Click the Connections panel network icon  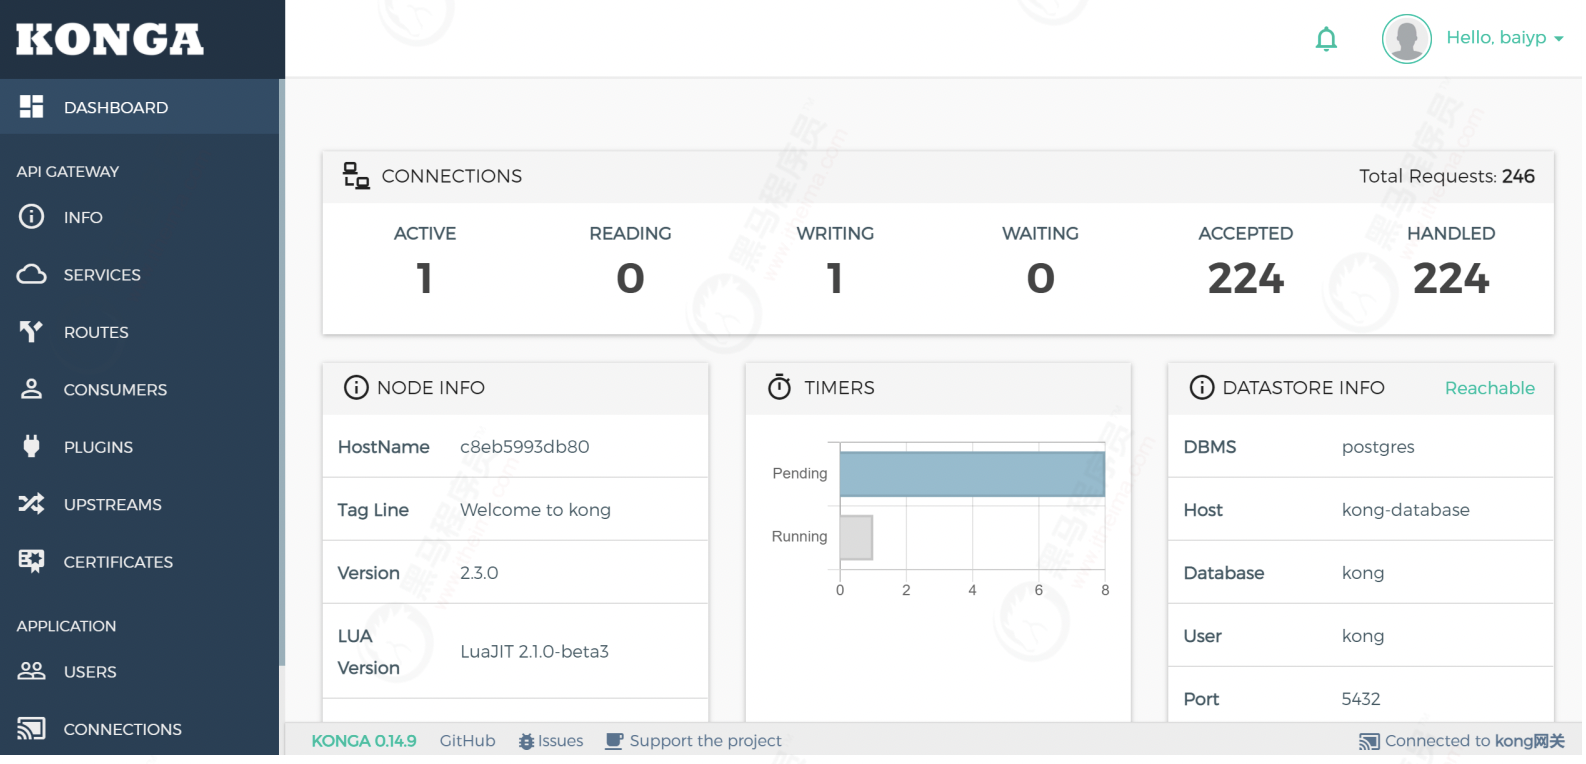tap(356, 176)
